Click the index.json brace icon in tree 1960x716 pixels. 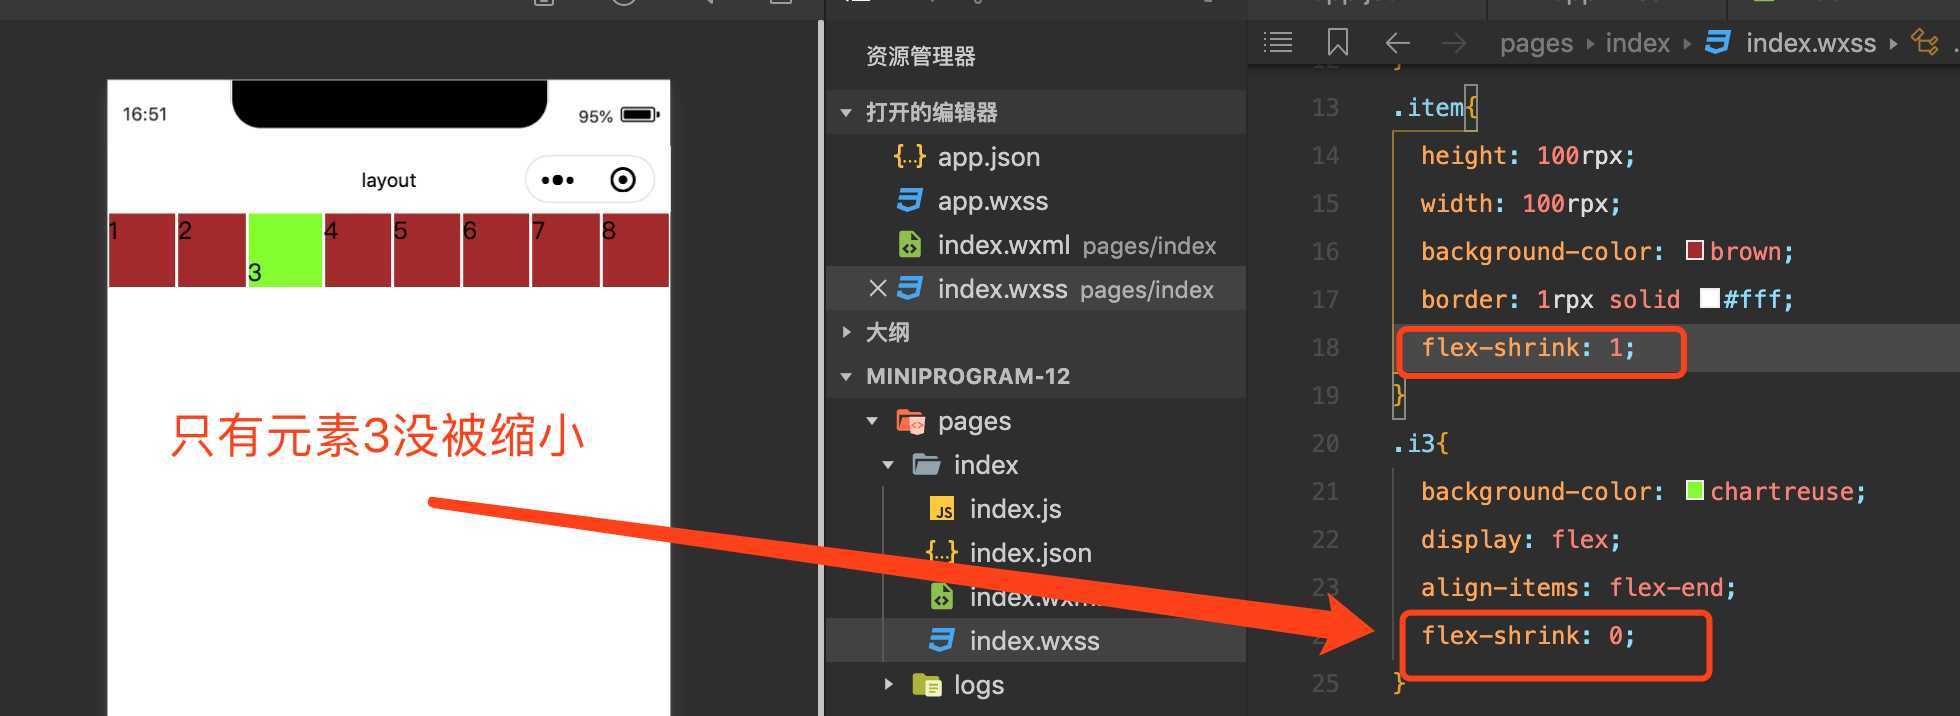pos(941,553)
